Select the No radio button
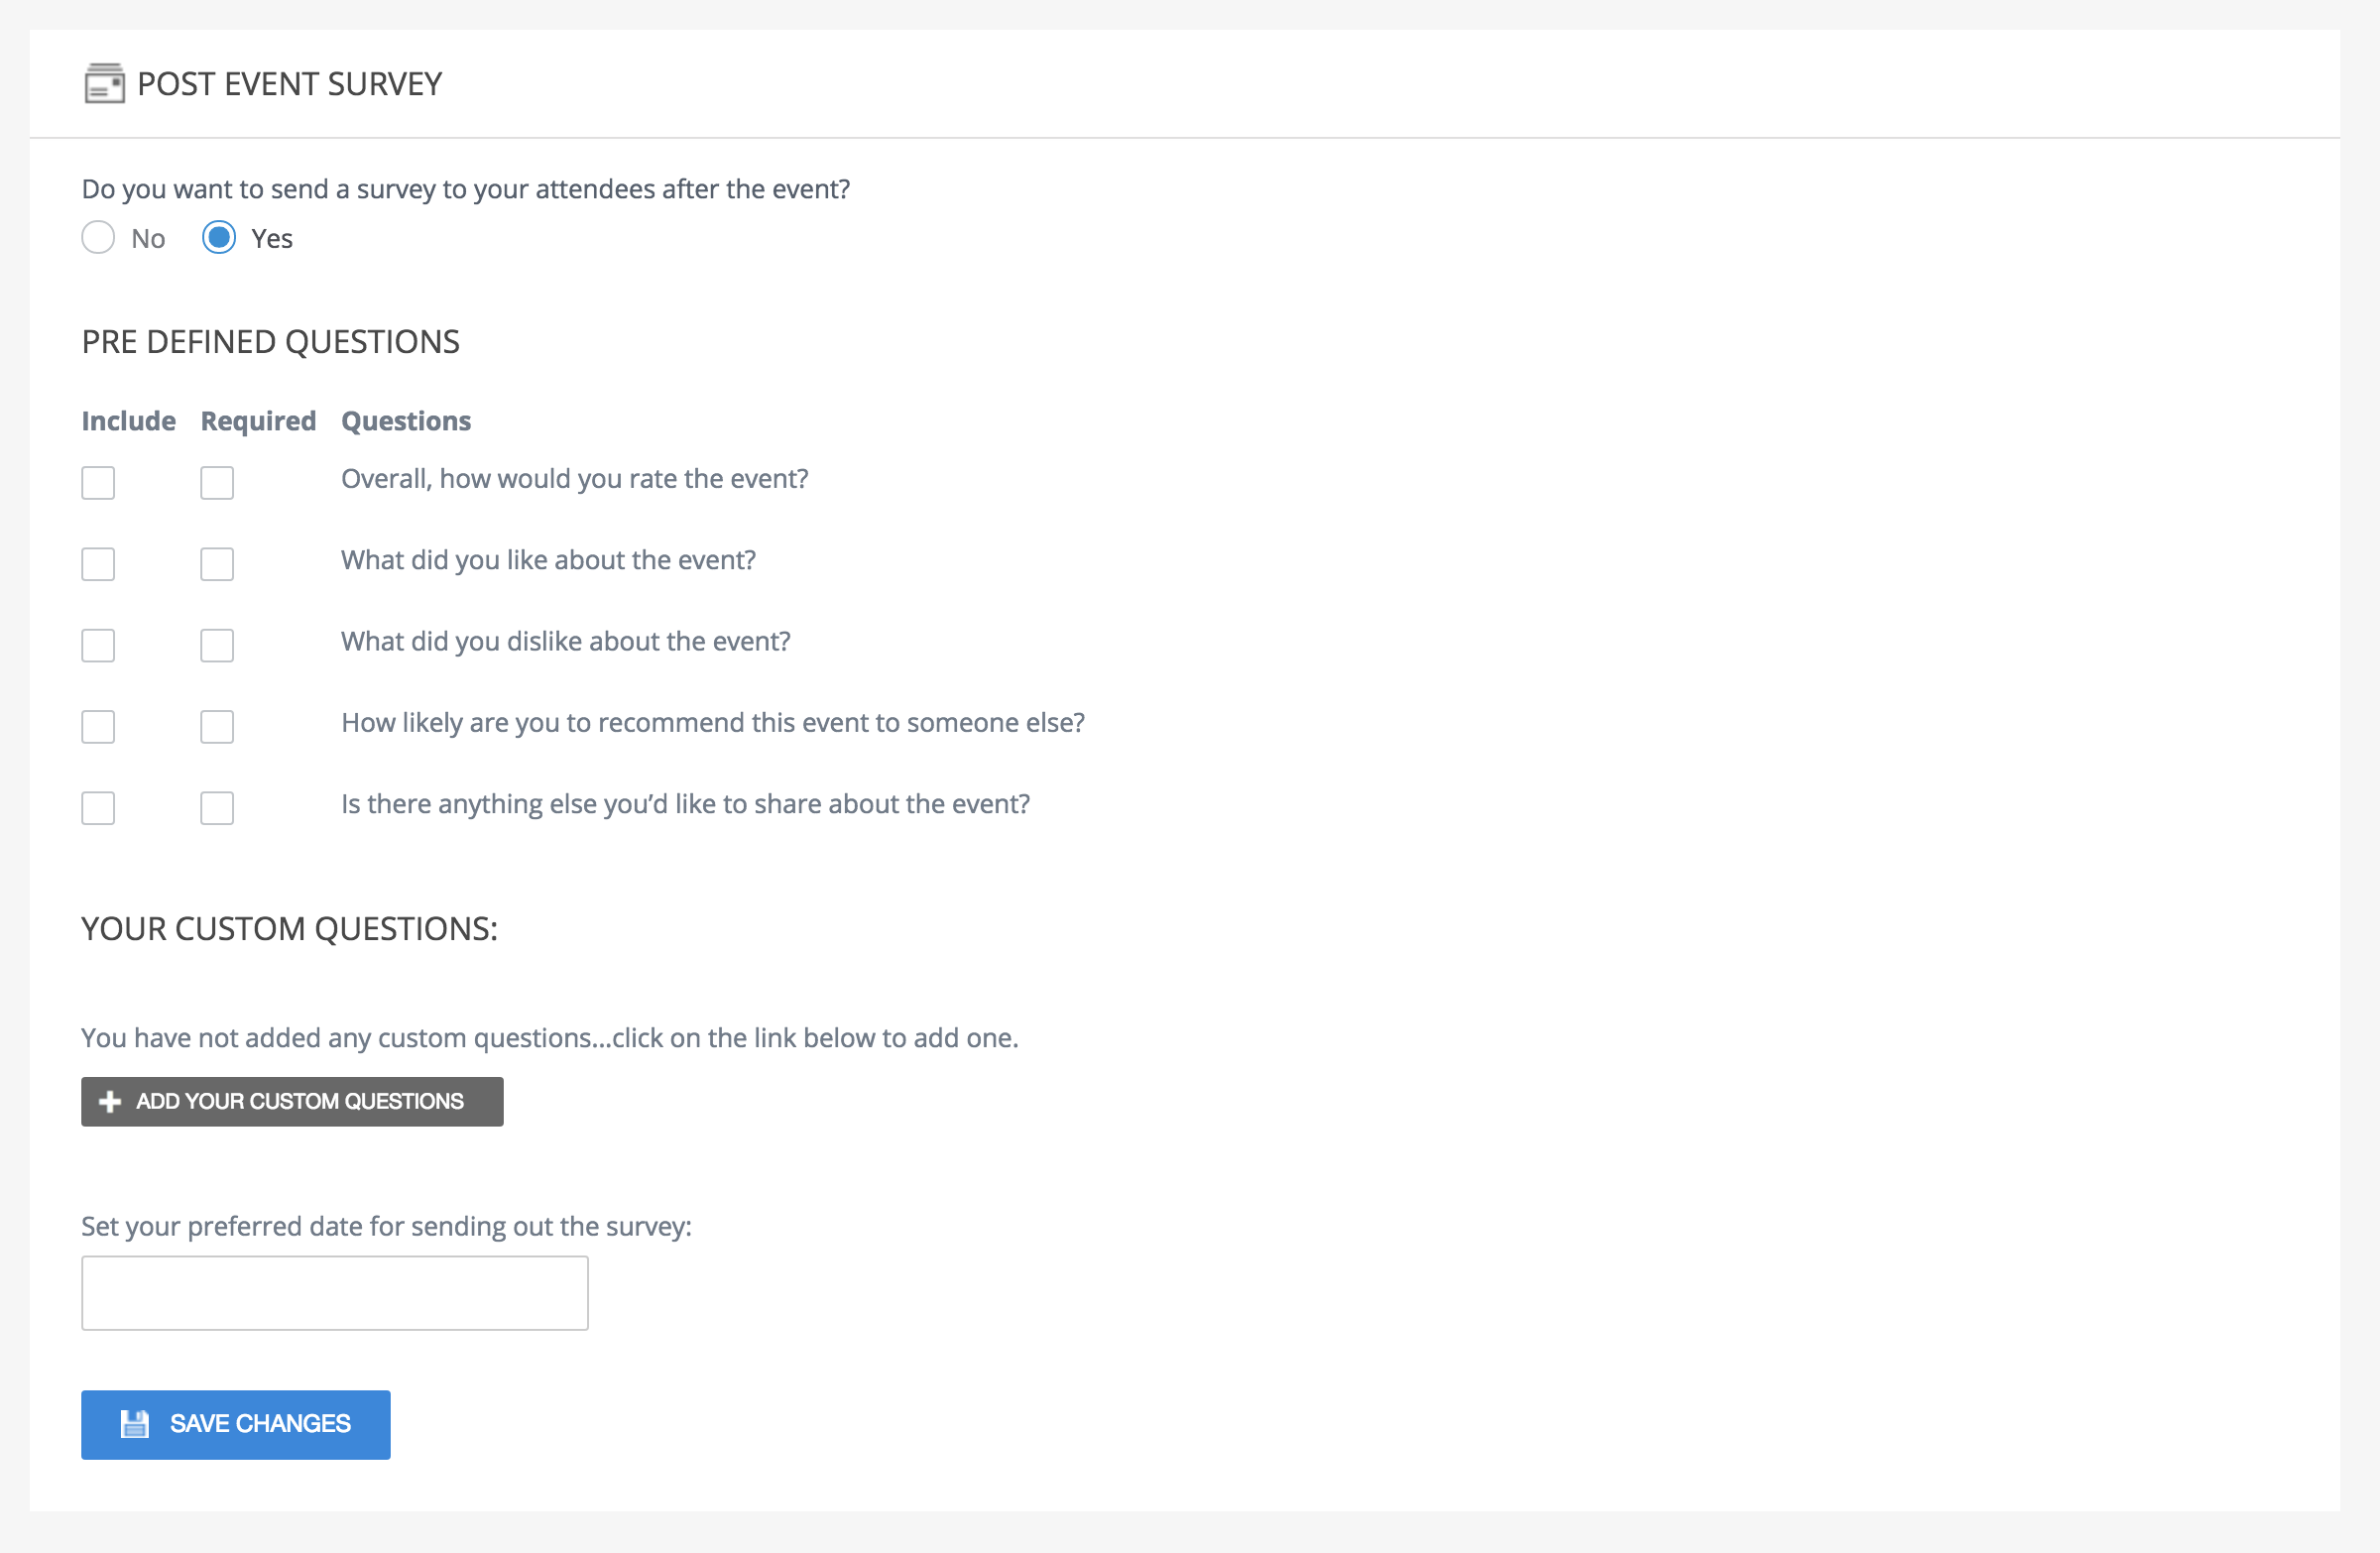The width and height of the screenshot is (2380, 1553). pos(98,238)
